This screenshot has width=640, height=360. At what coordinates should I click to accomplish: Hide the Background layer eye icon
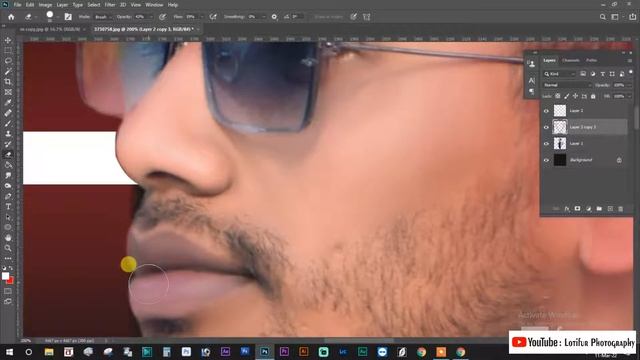[546, 160]
